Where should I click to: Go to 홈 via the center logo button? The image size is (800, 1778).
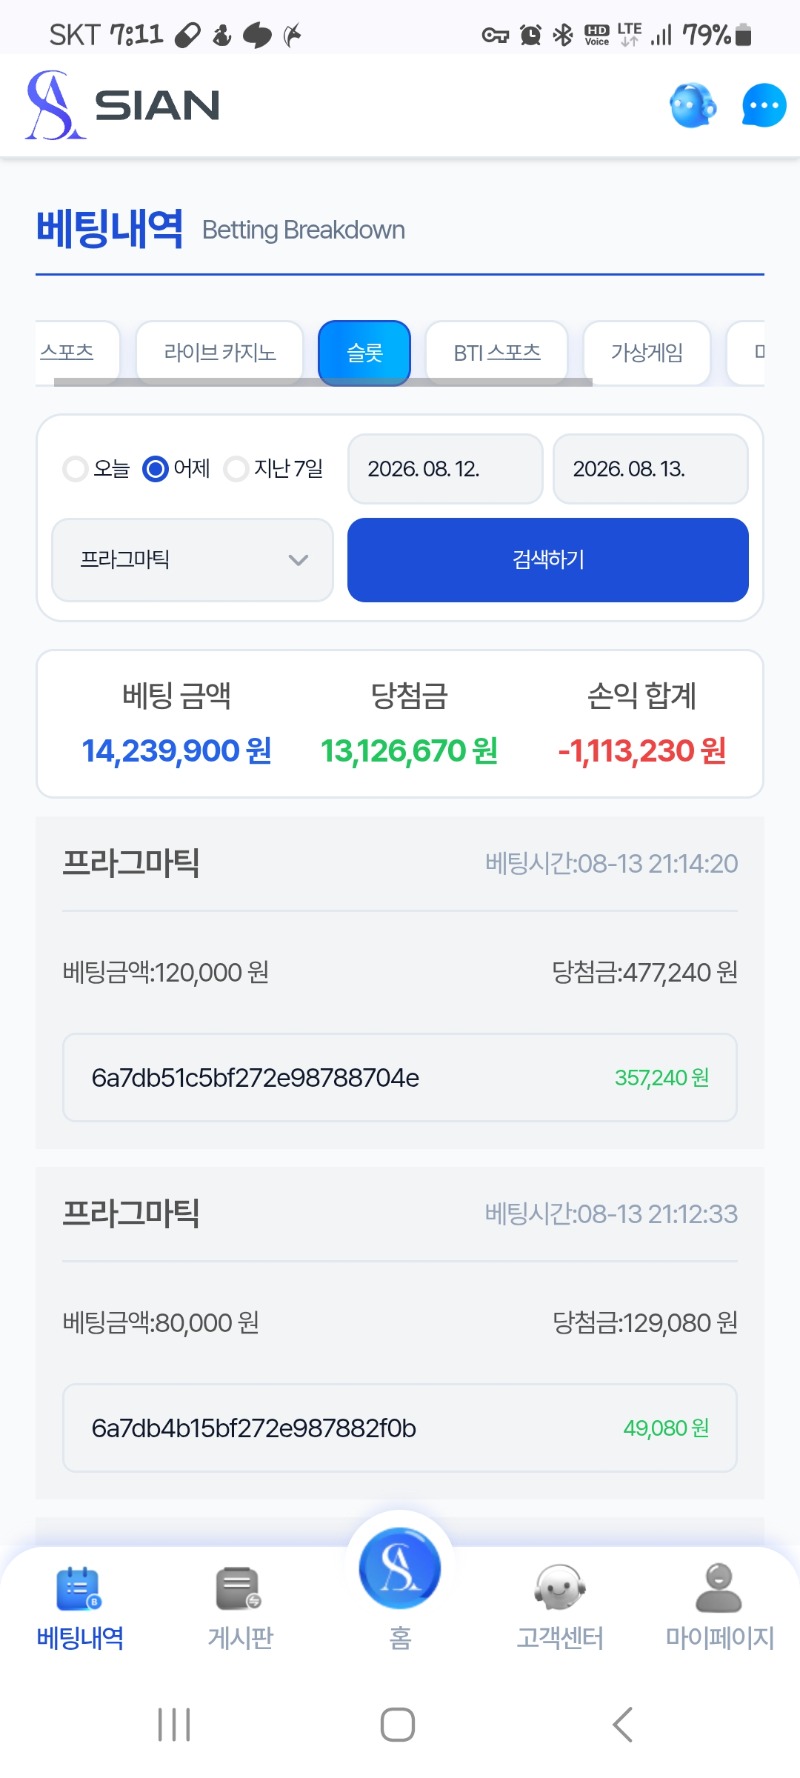(400, 1568)
